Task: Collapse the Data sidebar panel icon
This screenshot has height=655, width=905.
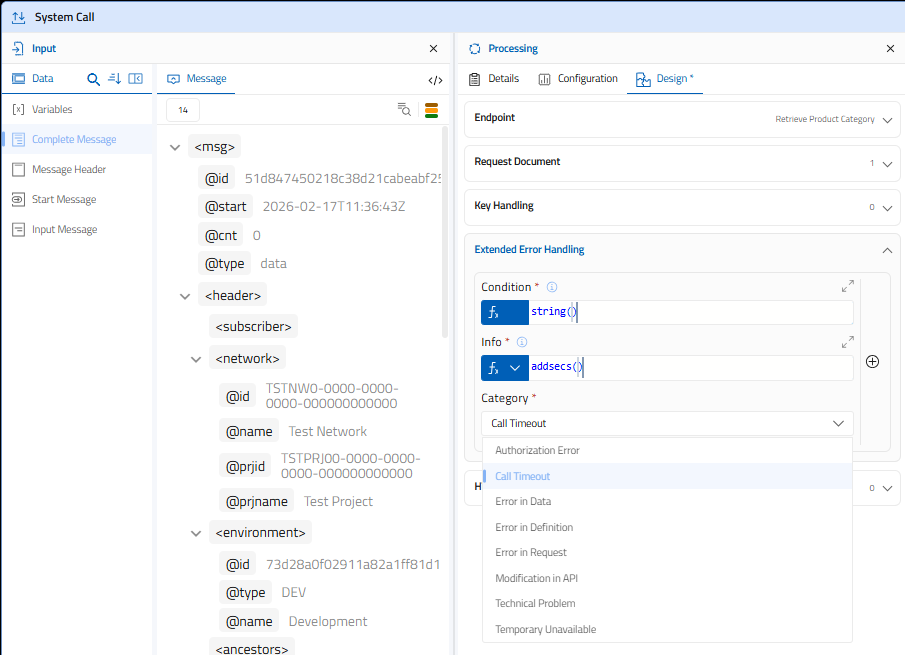Action: 136,79
